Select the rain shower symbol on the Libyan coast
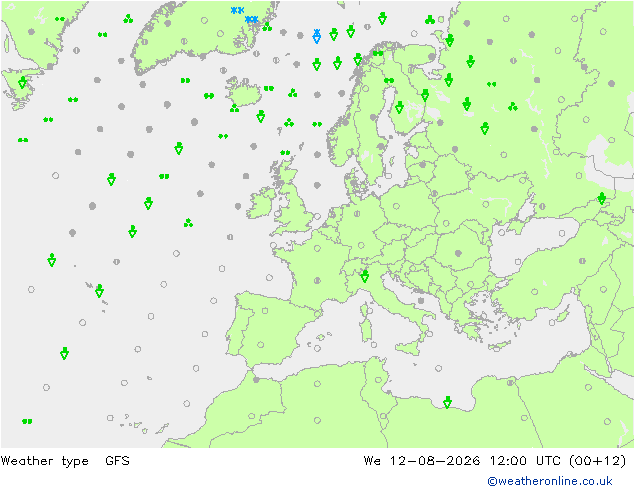 (x=447, y=402)
